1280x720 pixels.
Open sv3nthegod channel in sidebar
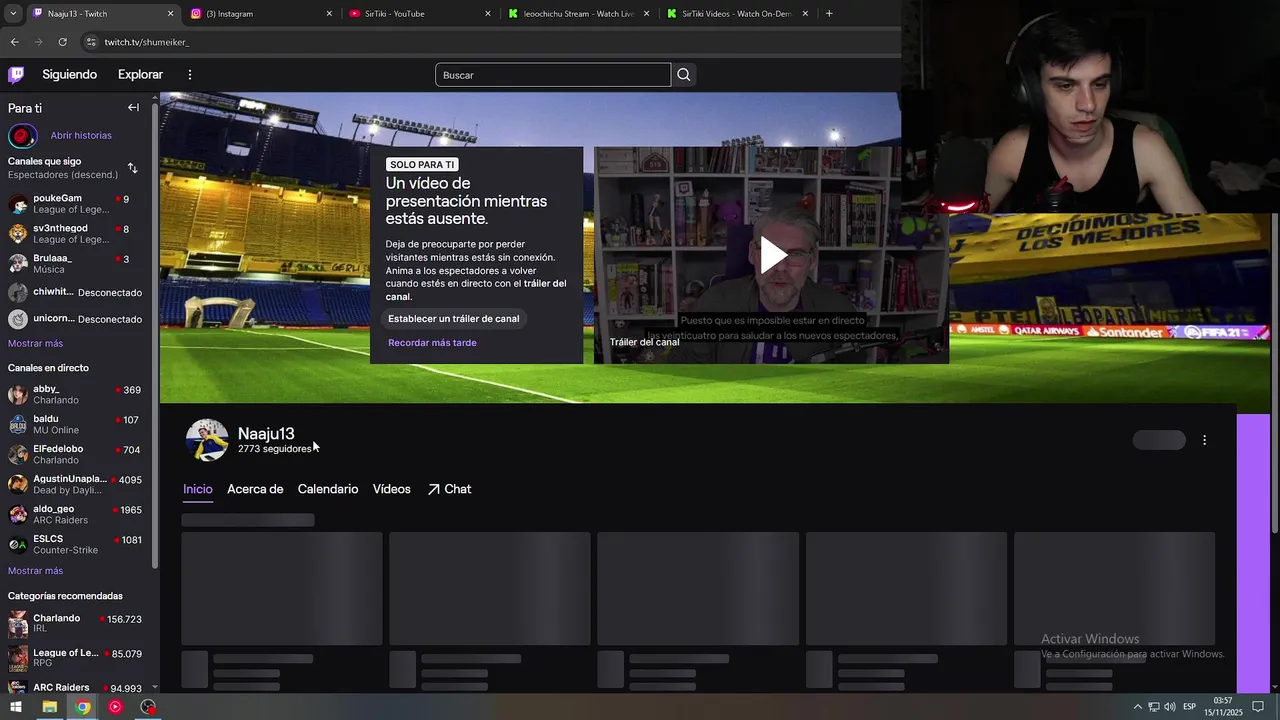point(76,234)
